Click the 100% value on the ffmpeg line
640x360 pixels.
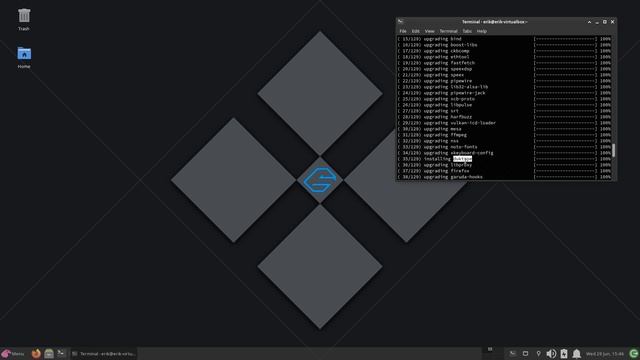[605, 135]
